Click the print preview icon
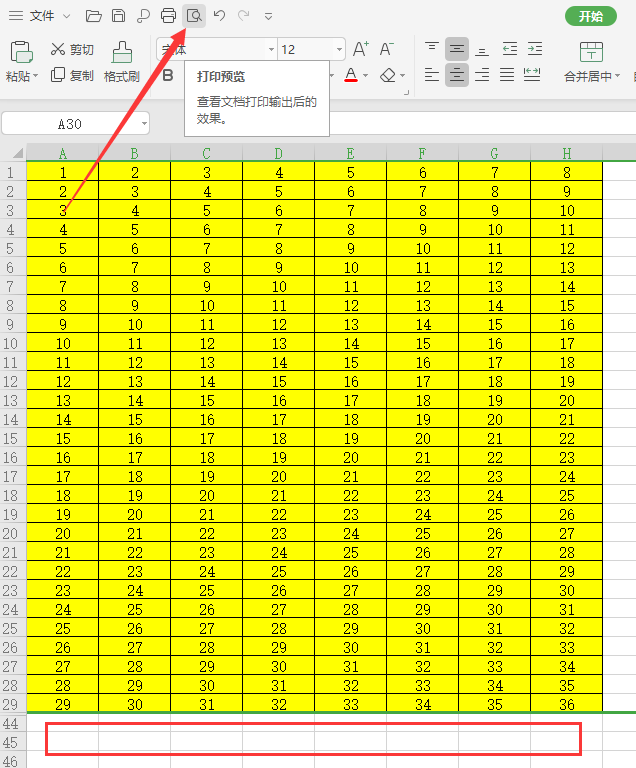The width and height of the screenshot is (636, 768). click(194, 16)
